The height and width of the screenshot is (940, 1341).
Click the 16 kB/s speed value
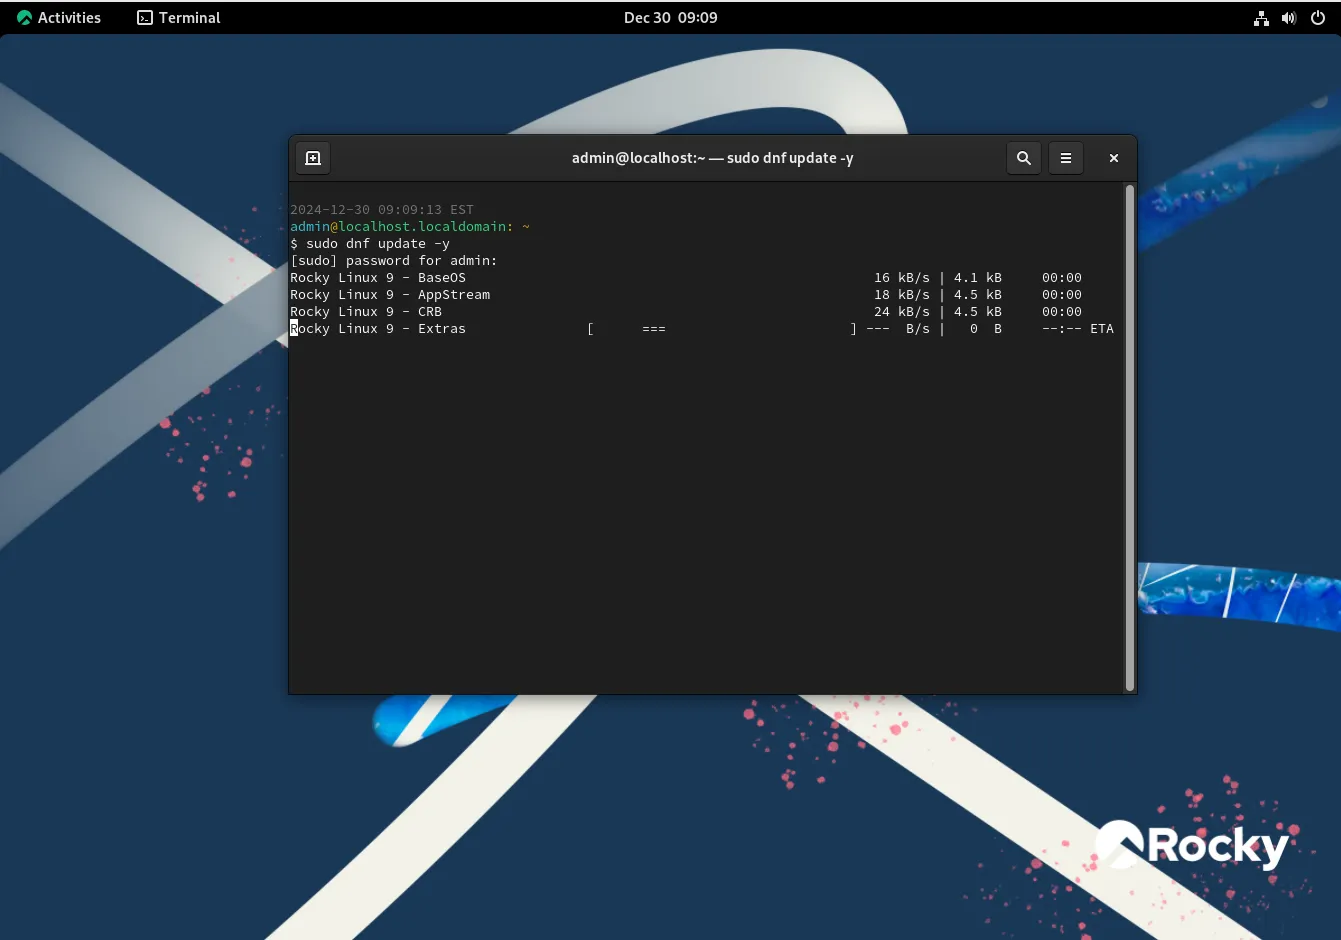tap(902, 278)
